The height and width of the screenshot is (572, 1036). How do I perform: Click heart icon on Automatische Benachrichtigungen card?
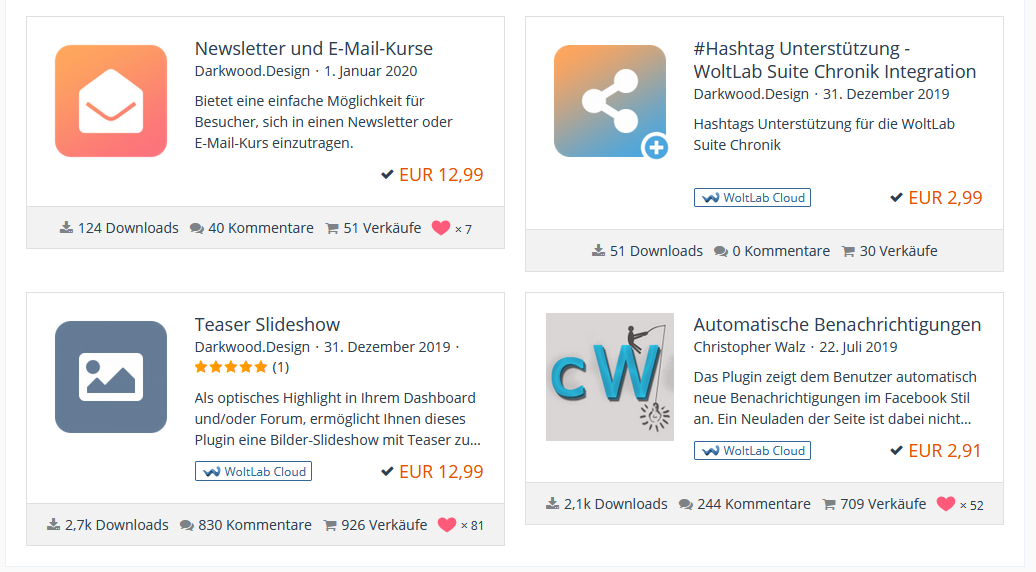click(946, 504)
